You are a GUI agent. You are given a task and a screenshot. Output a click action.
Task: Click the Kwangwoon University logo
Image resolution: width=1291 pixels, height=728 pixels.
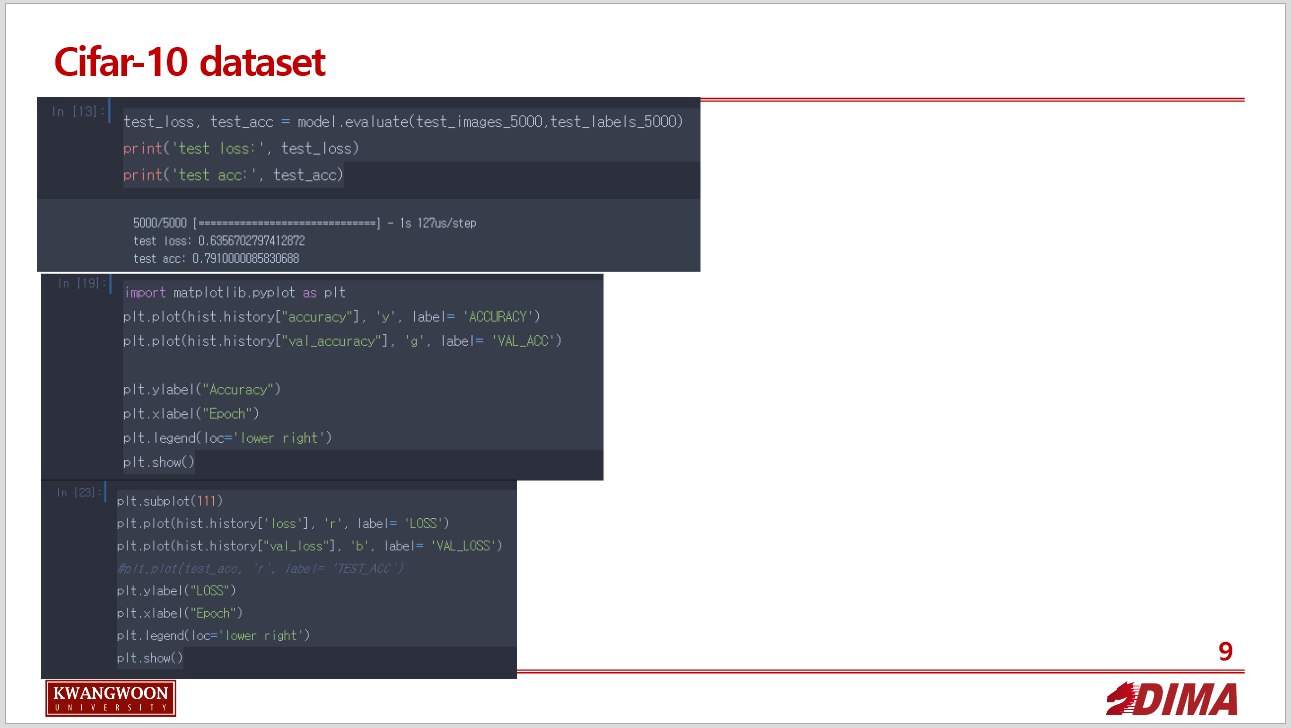tap(110, 698)
